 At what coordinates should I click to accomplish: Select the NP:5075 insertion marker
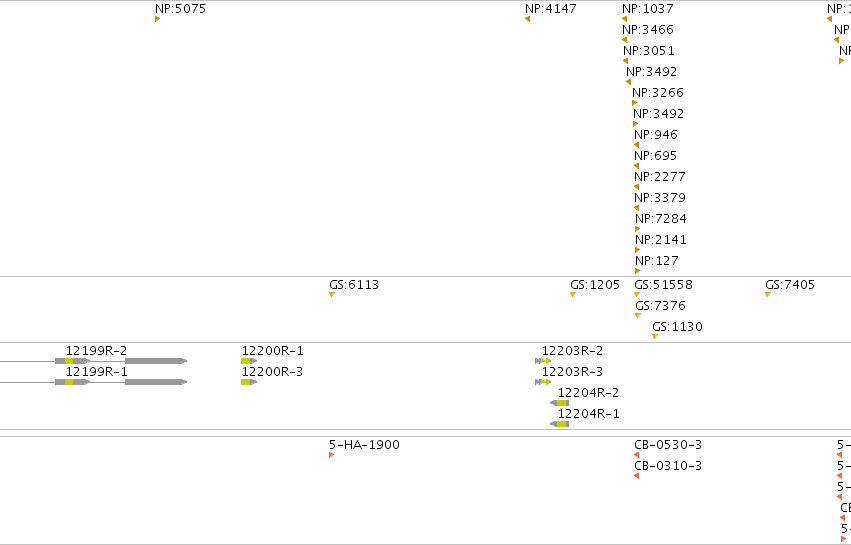(157, 19)
